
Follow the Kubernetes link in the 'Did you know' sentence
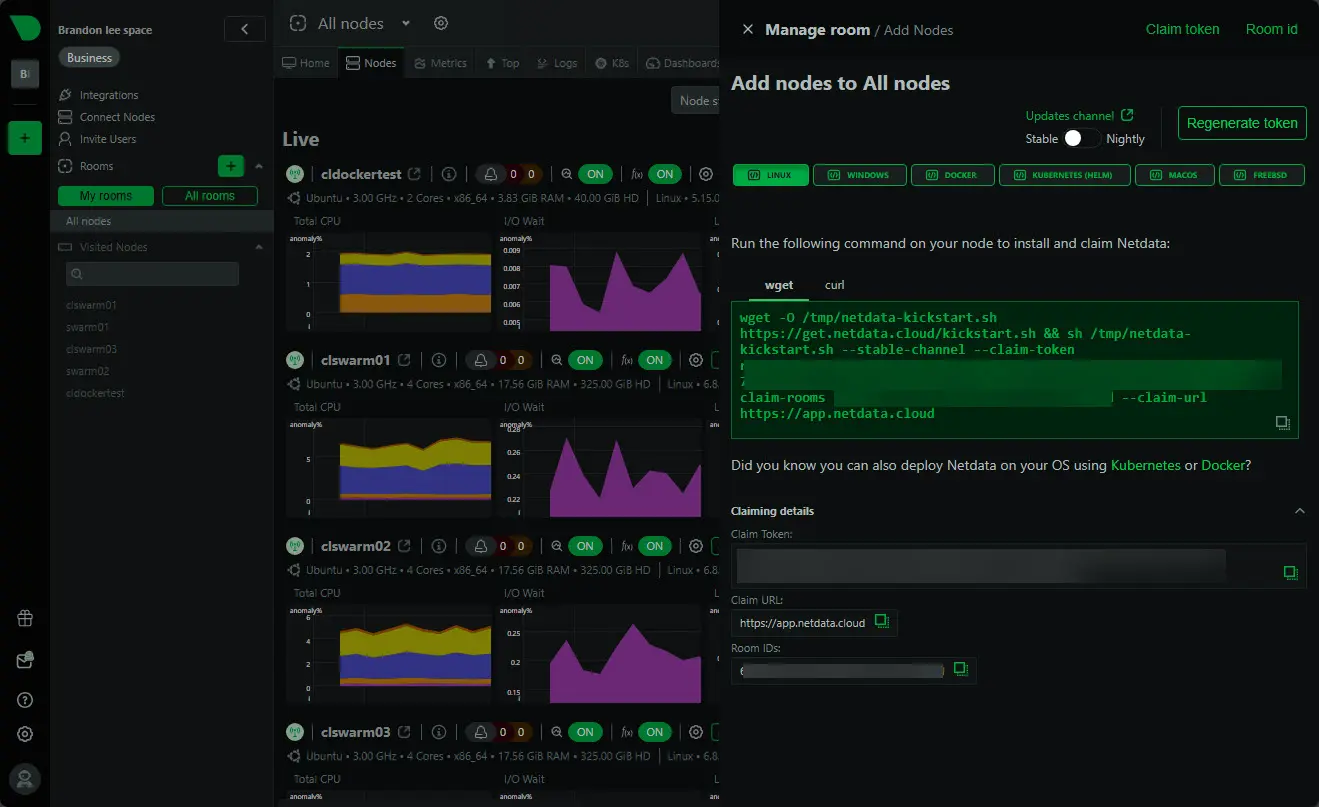1145,465
